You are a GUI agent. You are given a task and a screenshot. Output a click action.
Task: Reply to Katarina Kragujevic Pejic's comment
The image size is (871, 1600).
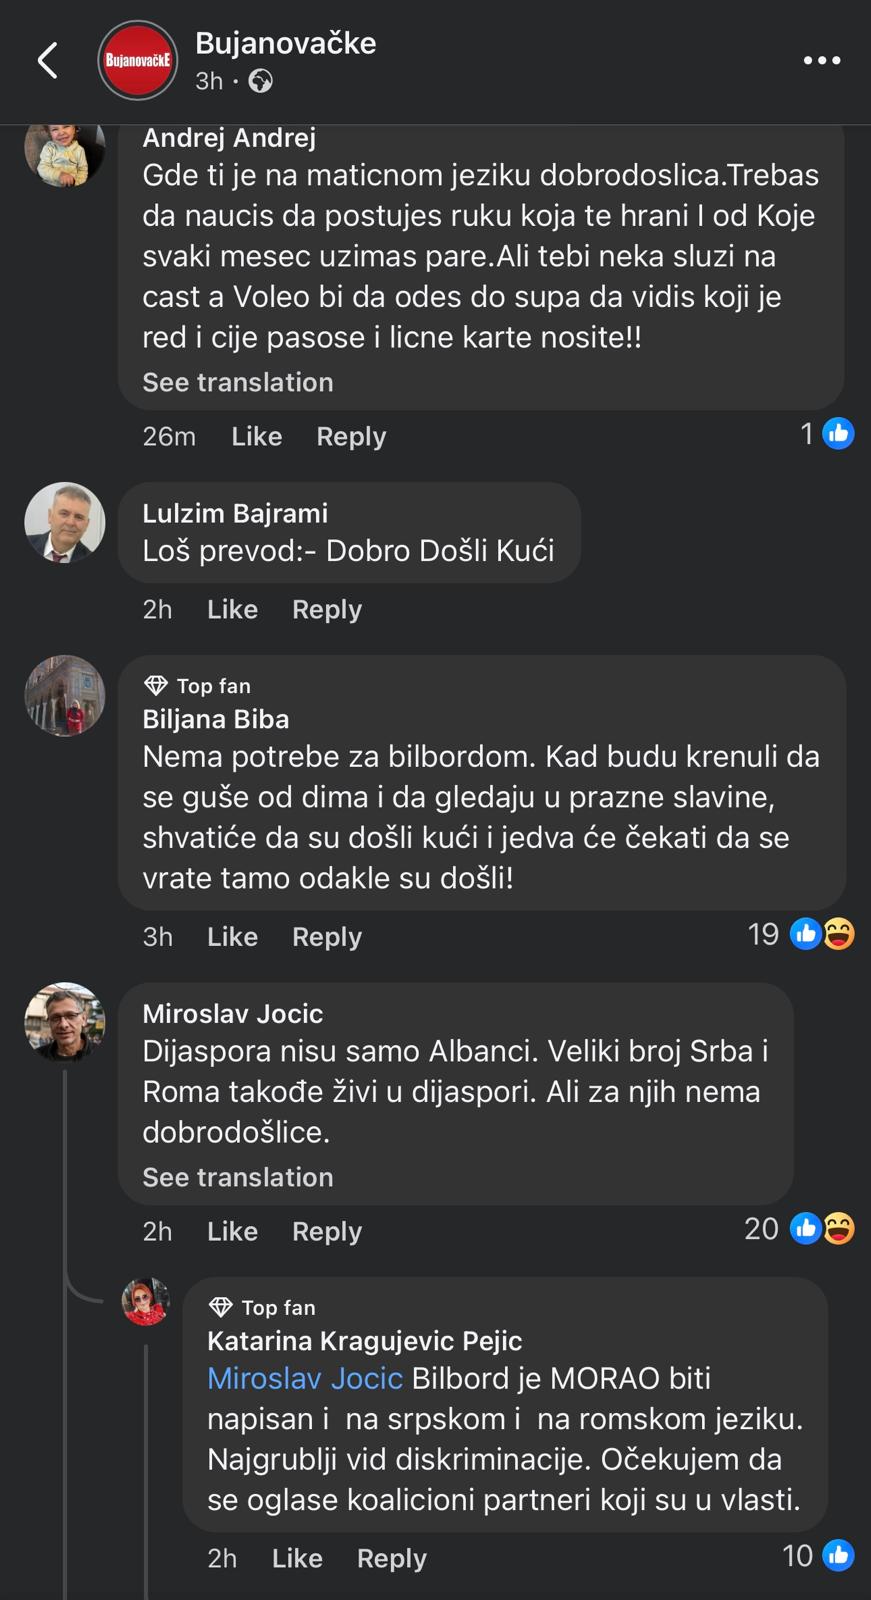click(391, 1558)
